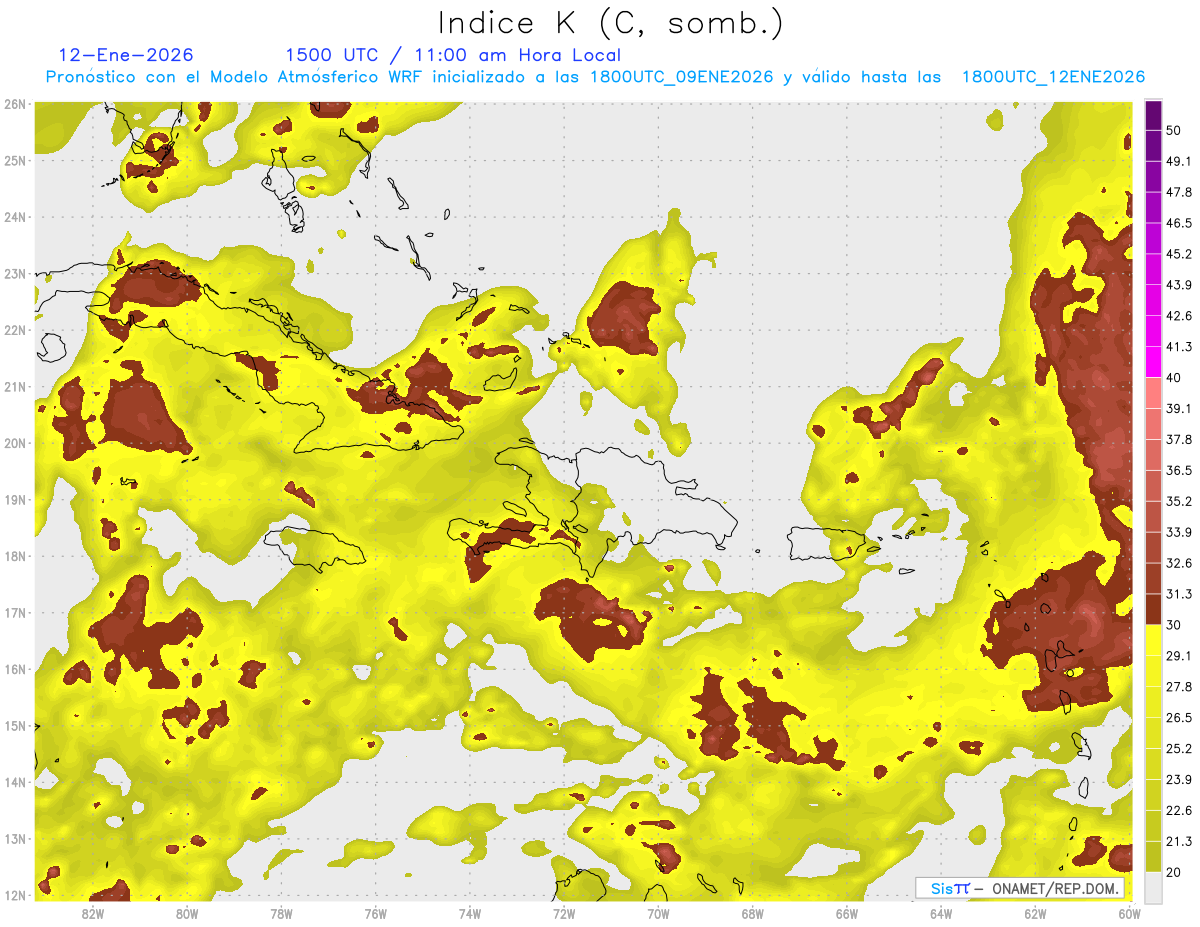The width and height of the screenshot is (1200, 927).
Task: Click the colorbar value "25.2"
Action: pos(1178,749)
